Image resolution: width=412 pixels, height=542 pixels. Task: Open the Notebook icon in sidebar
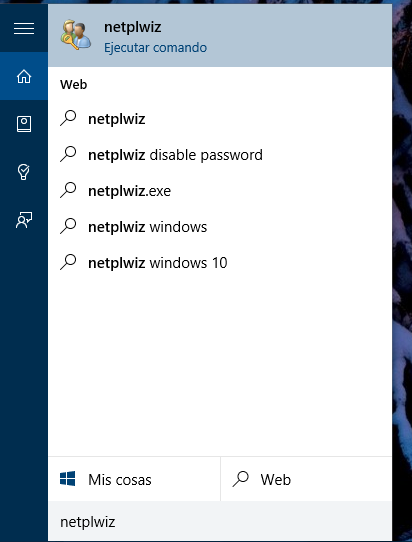(24, 124)
